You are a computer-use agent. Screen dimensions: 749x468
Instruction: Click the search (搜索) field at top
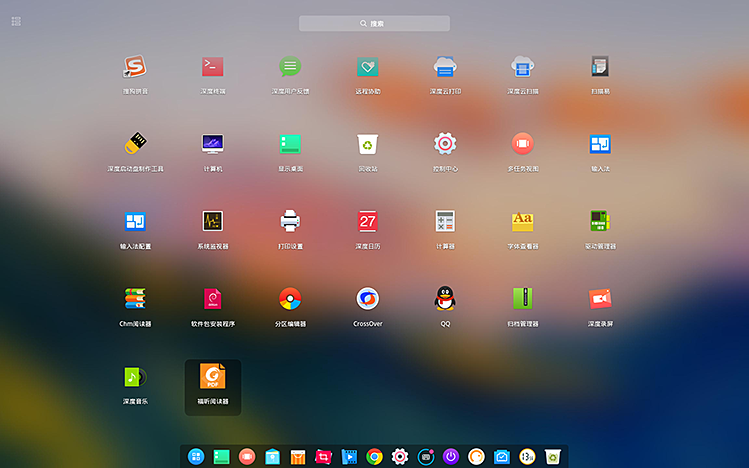click(x=374, y=23)
